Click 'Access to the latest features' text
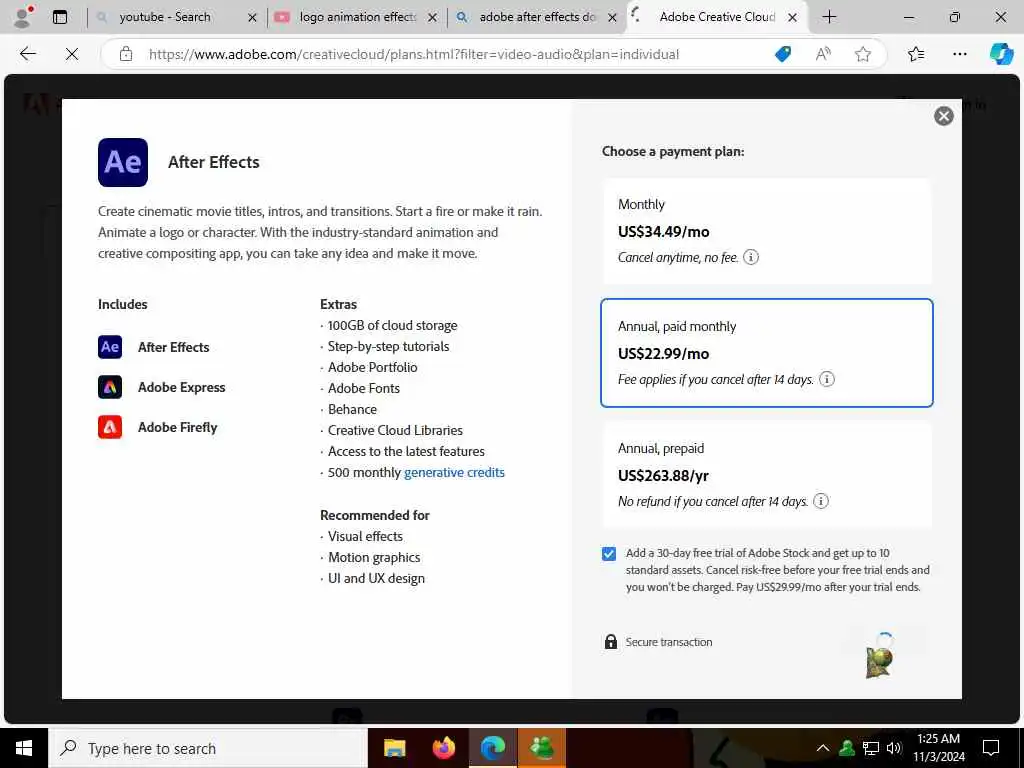The width and height of the screenshot is (1024, 768). pos(406,451)
